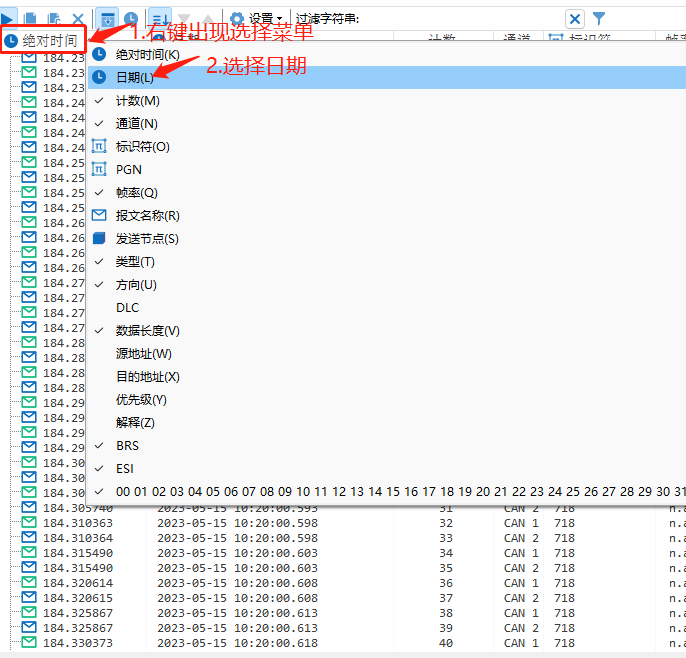Click blue cube icon beside 发送节点(S)
The width and height of the screenshot is (686, 658).
pos(99,238)
